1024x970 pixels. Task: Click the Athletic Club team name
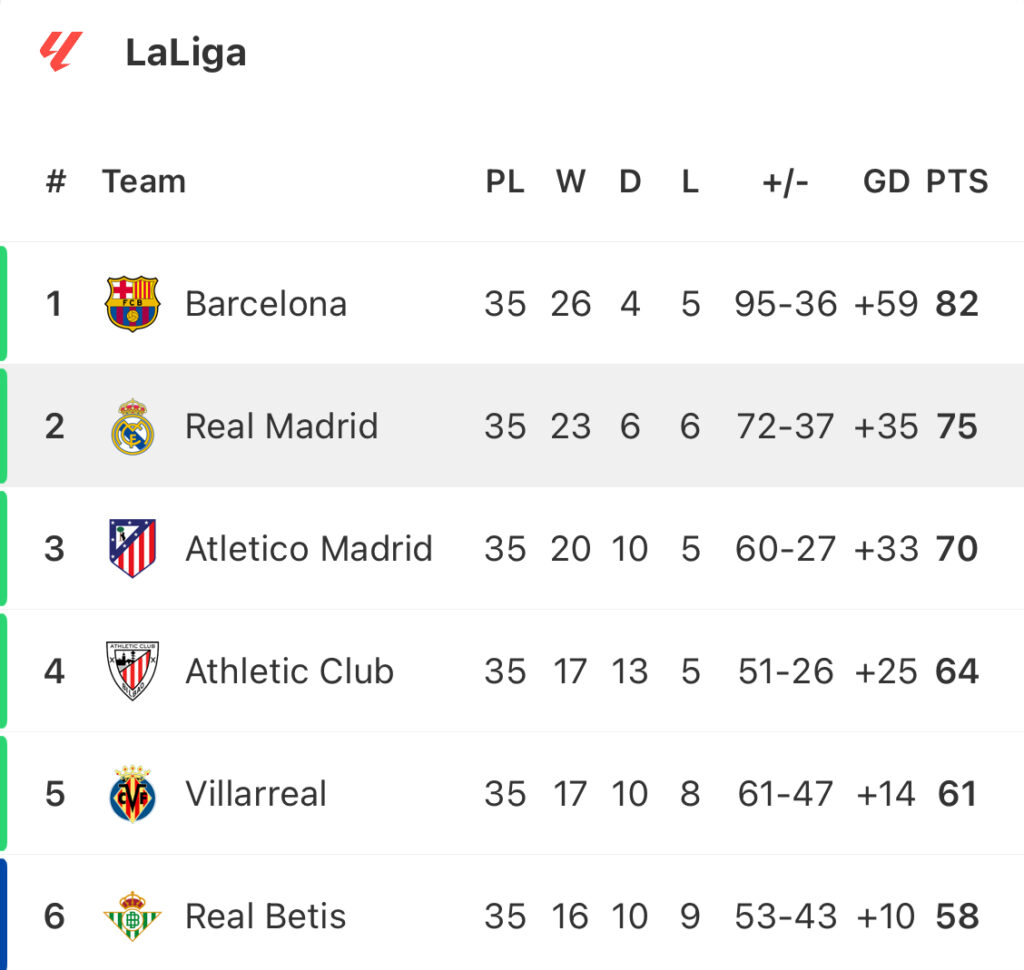[289, 671]
